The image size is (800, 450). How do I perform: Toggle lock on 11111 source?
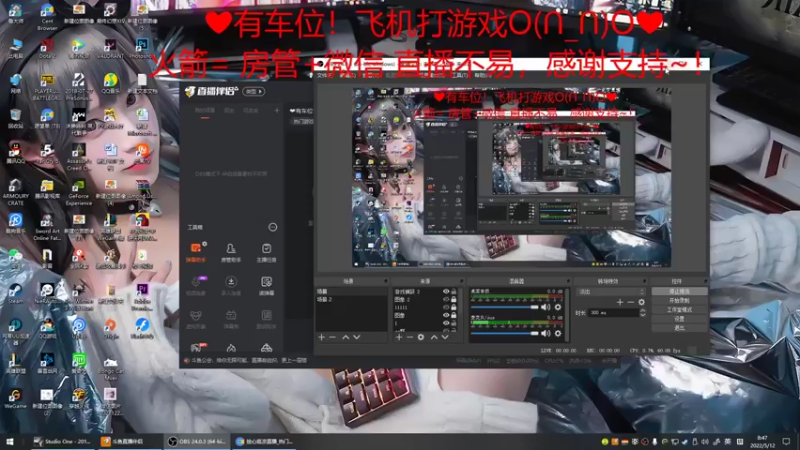coord(454,307)
